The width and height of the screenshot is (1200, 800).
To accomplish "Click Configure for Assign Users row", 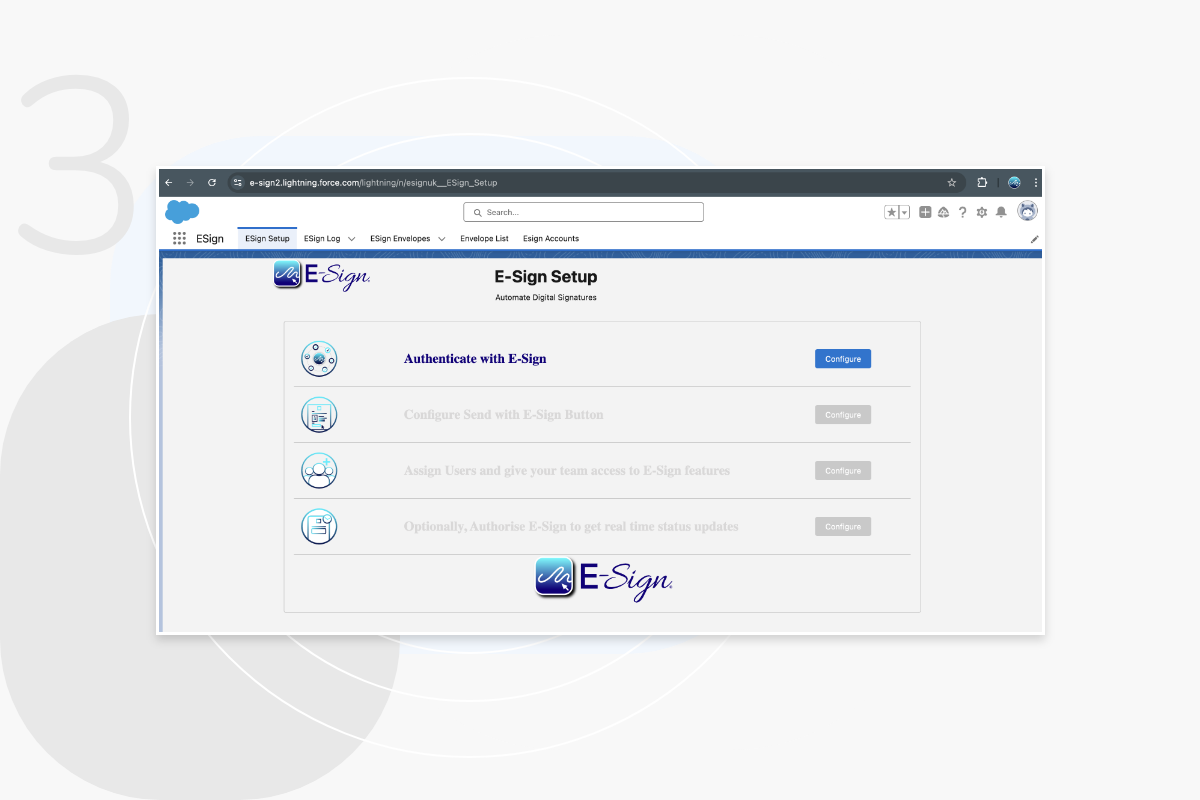I will 843,471.
